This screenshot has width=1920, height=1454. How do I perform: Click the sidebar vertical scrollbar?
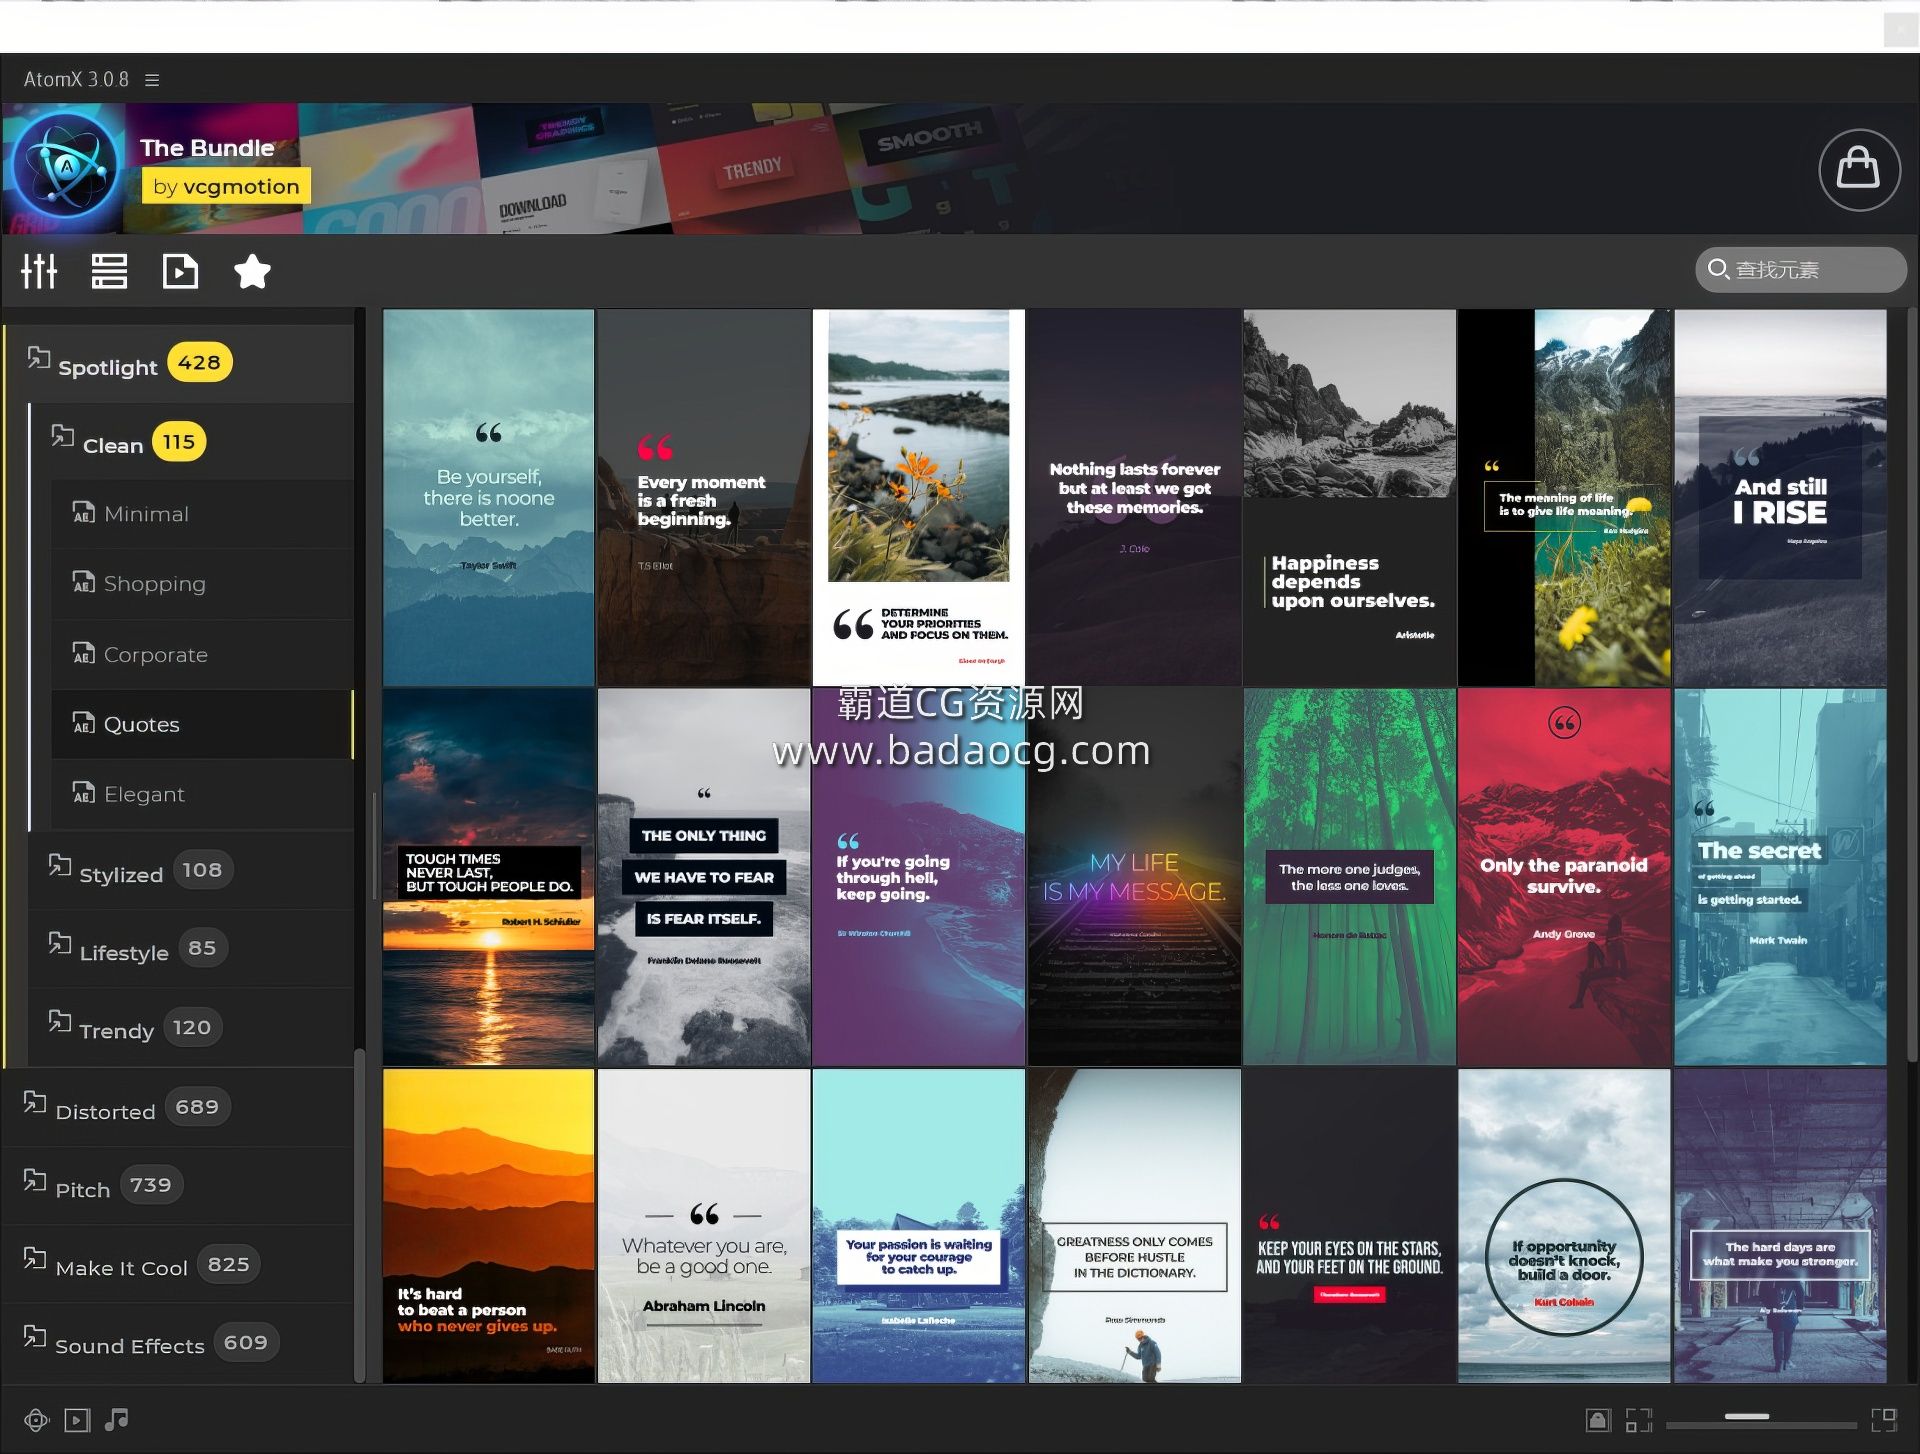click(359, 1214)
